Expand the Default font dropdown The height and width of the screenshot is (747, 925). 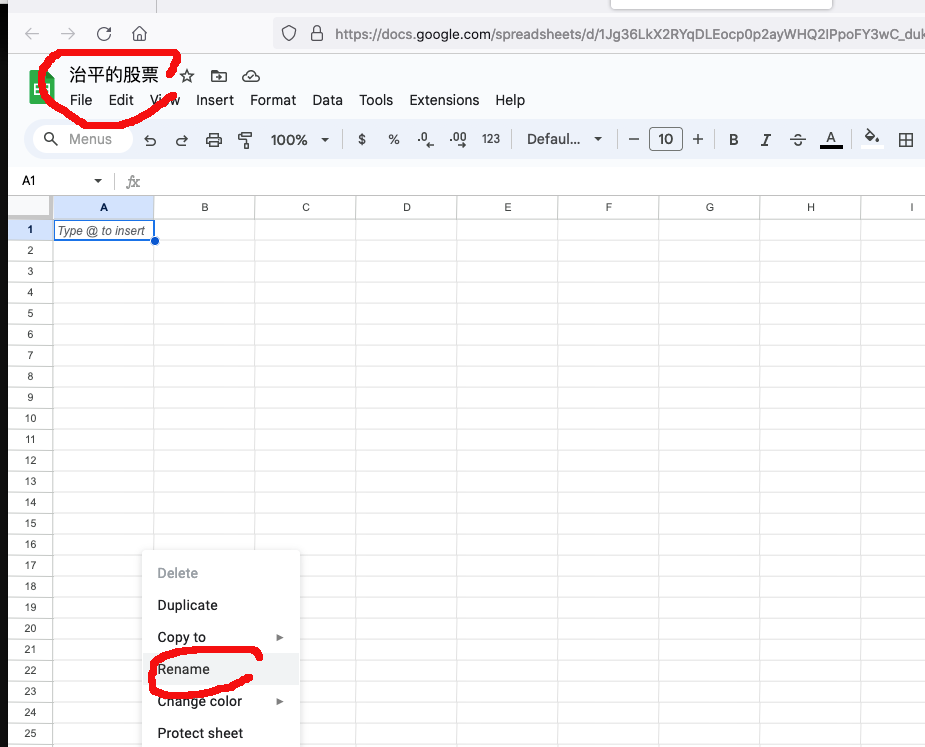click(565, 140)
